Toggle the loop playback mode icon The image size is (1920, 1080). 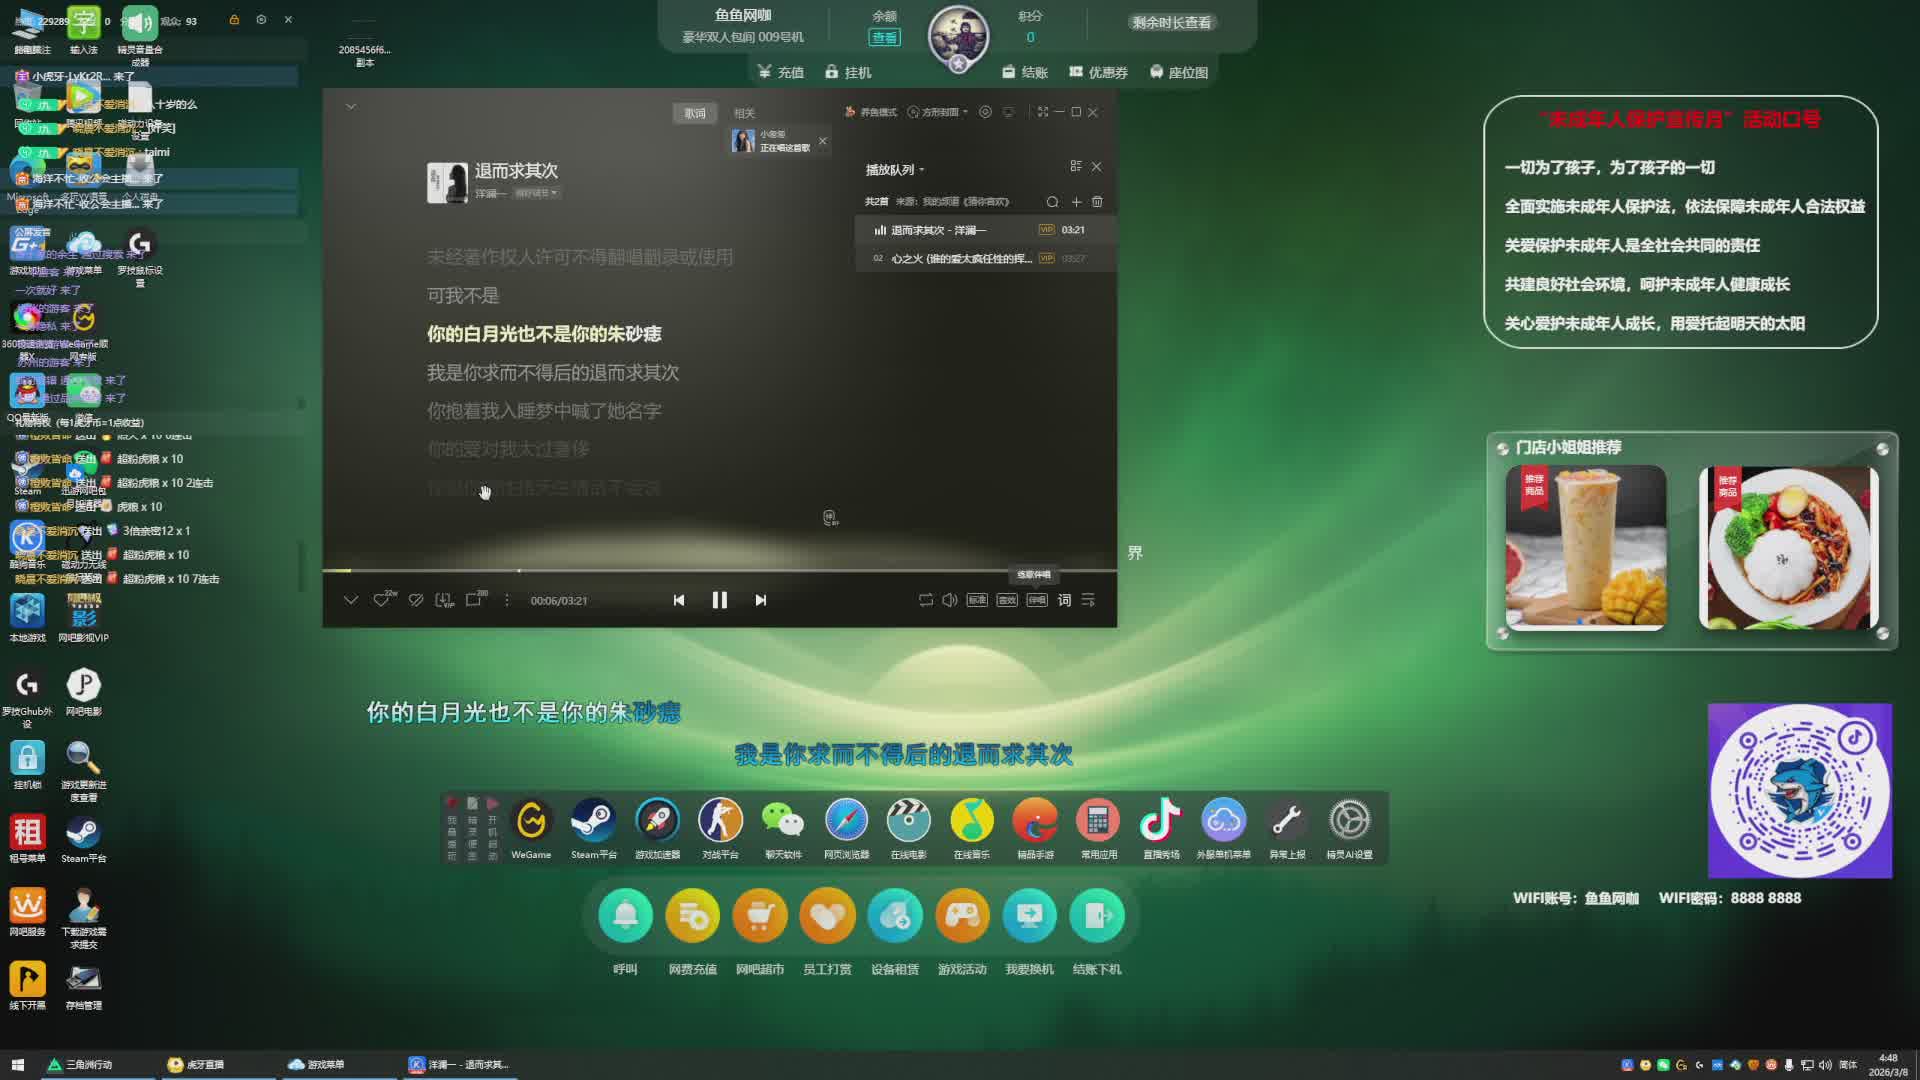pyautogui.click(x=925, y=600)
